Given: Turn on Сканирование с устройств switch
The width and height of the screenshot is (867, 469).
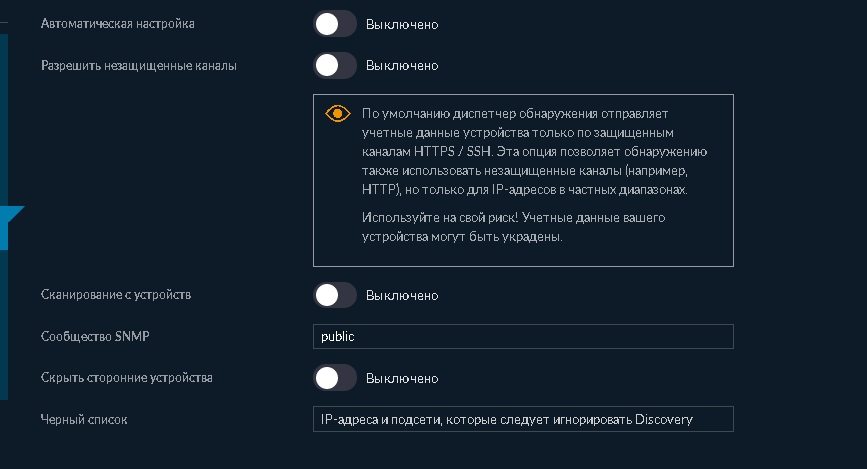Looking at the screenshot, I should (x=335, y=295).
